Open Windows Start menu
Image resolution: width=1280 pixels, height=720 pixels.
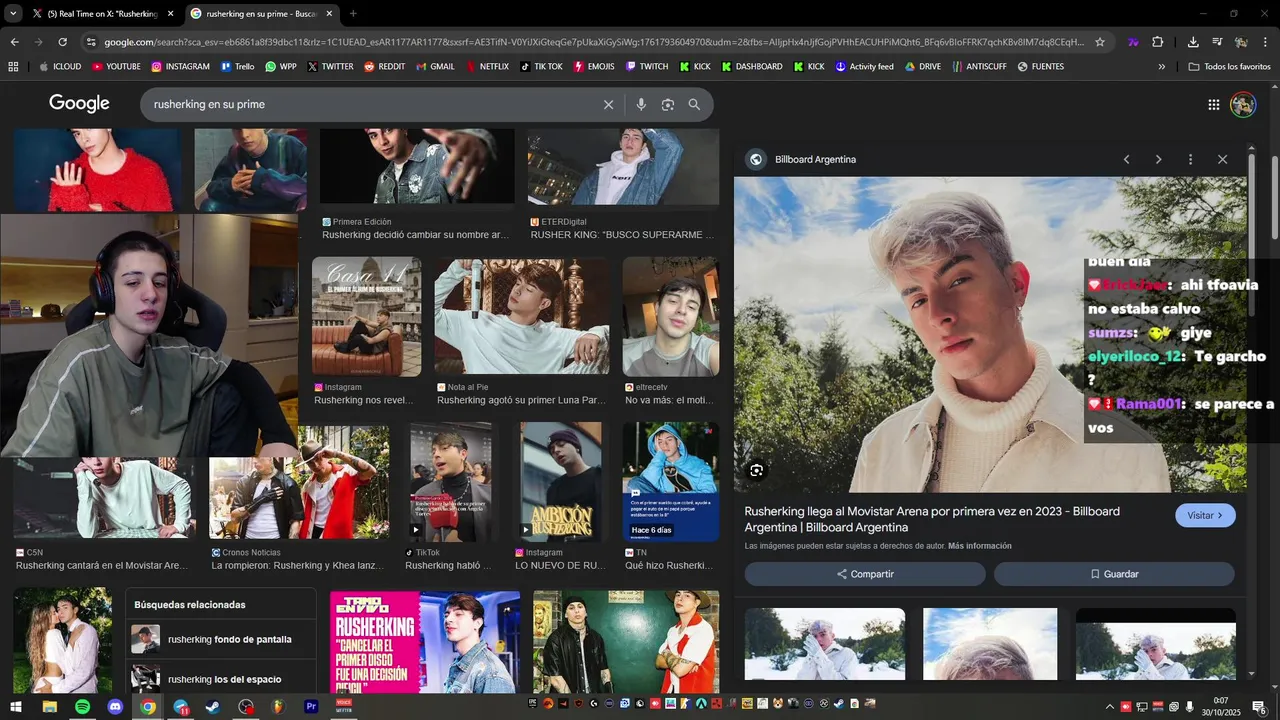click(x=17, y=707)
